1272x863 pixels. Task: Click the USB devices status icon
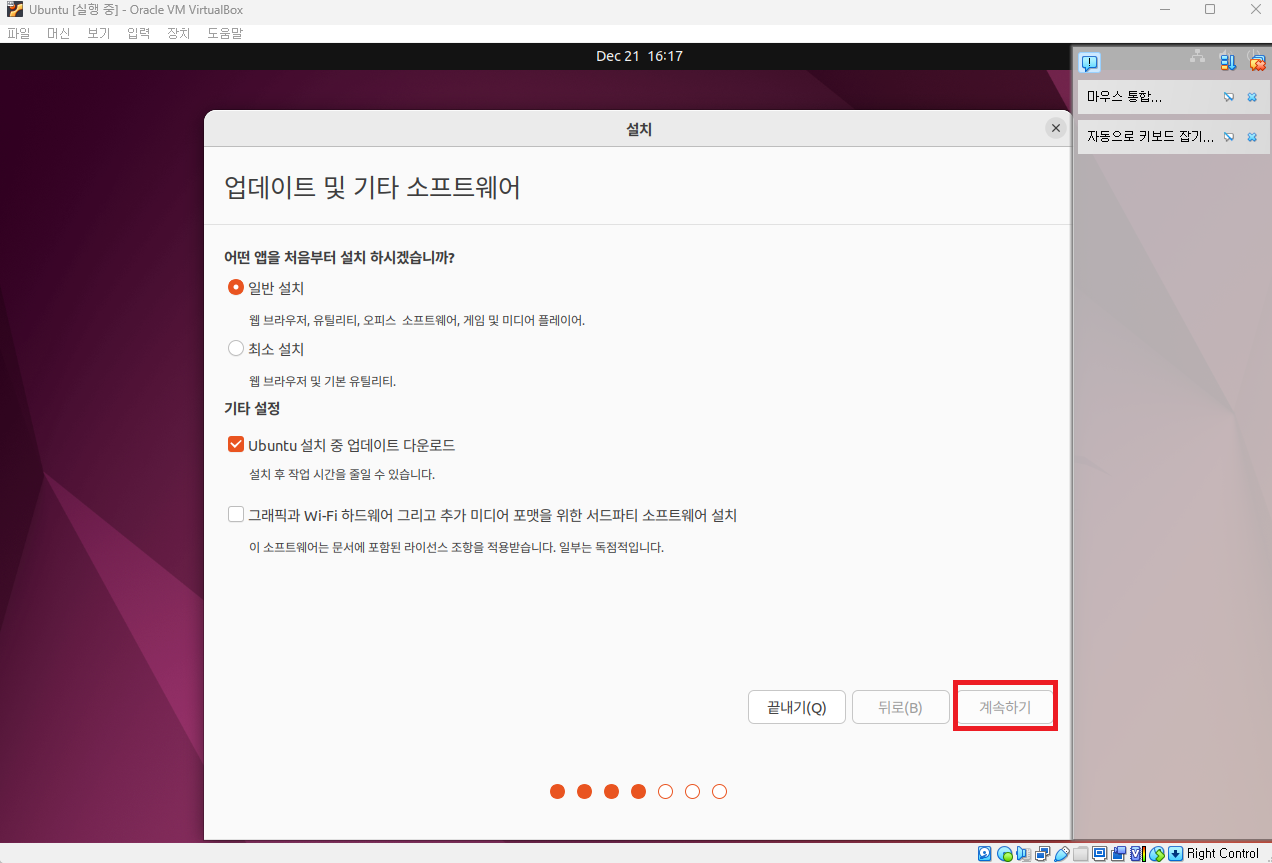tap(1061, 853)
